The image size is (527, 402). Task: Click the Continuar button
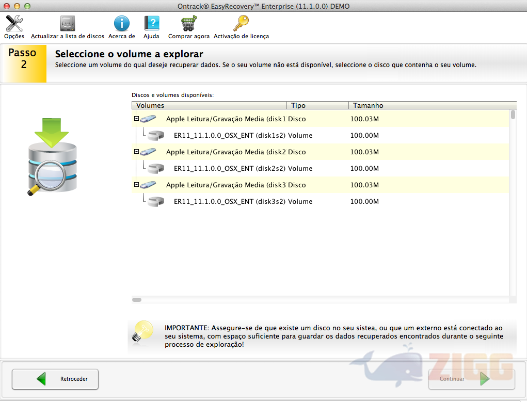click(471, 379)
